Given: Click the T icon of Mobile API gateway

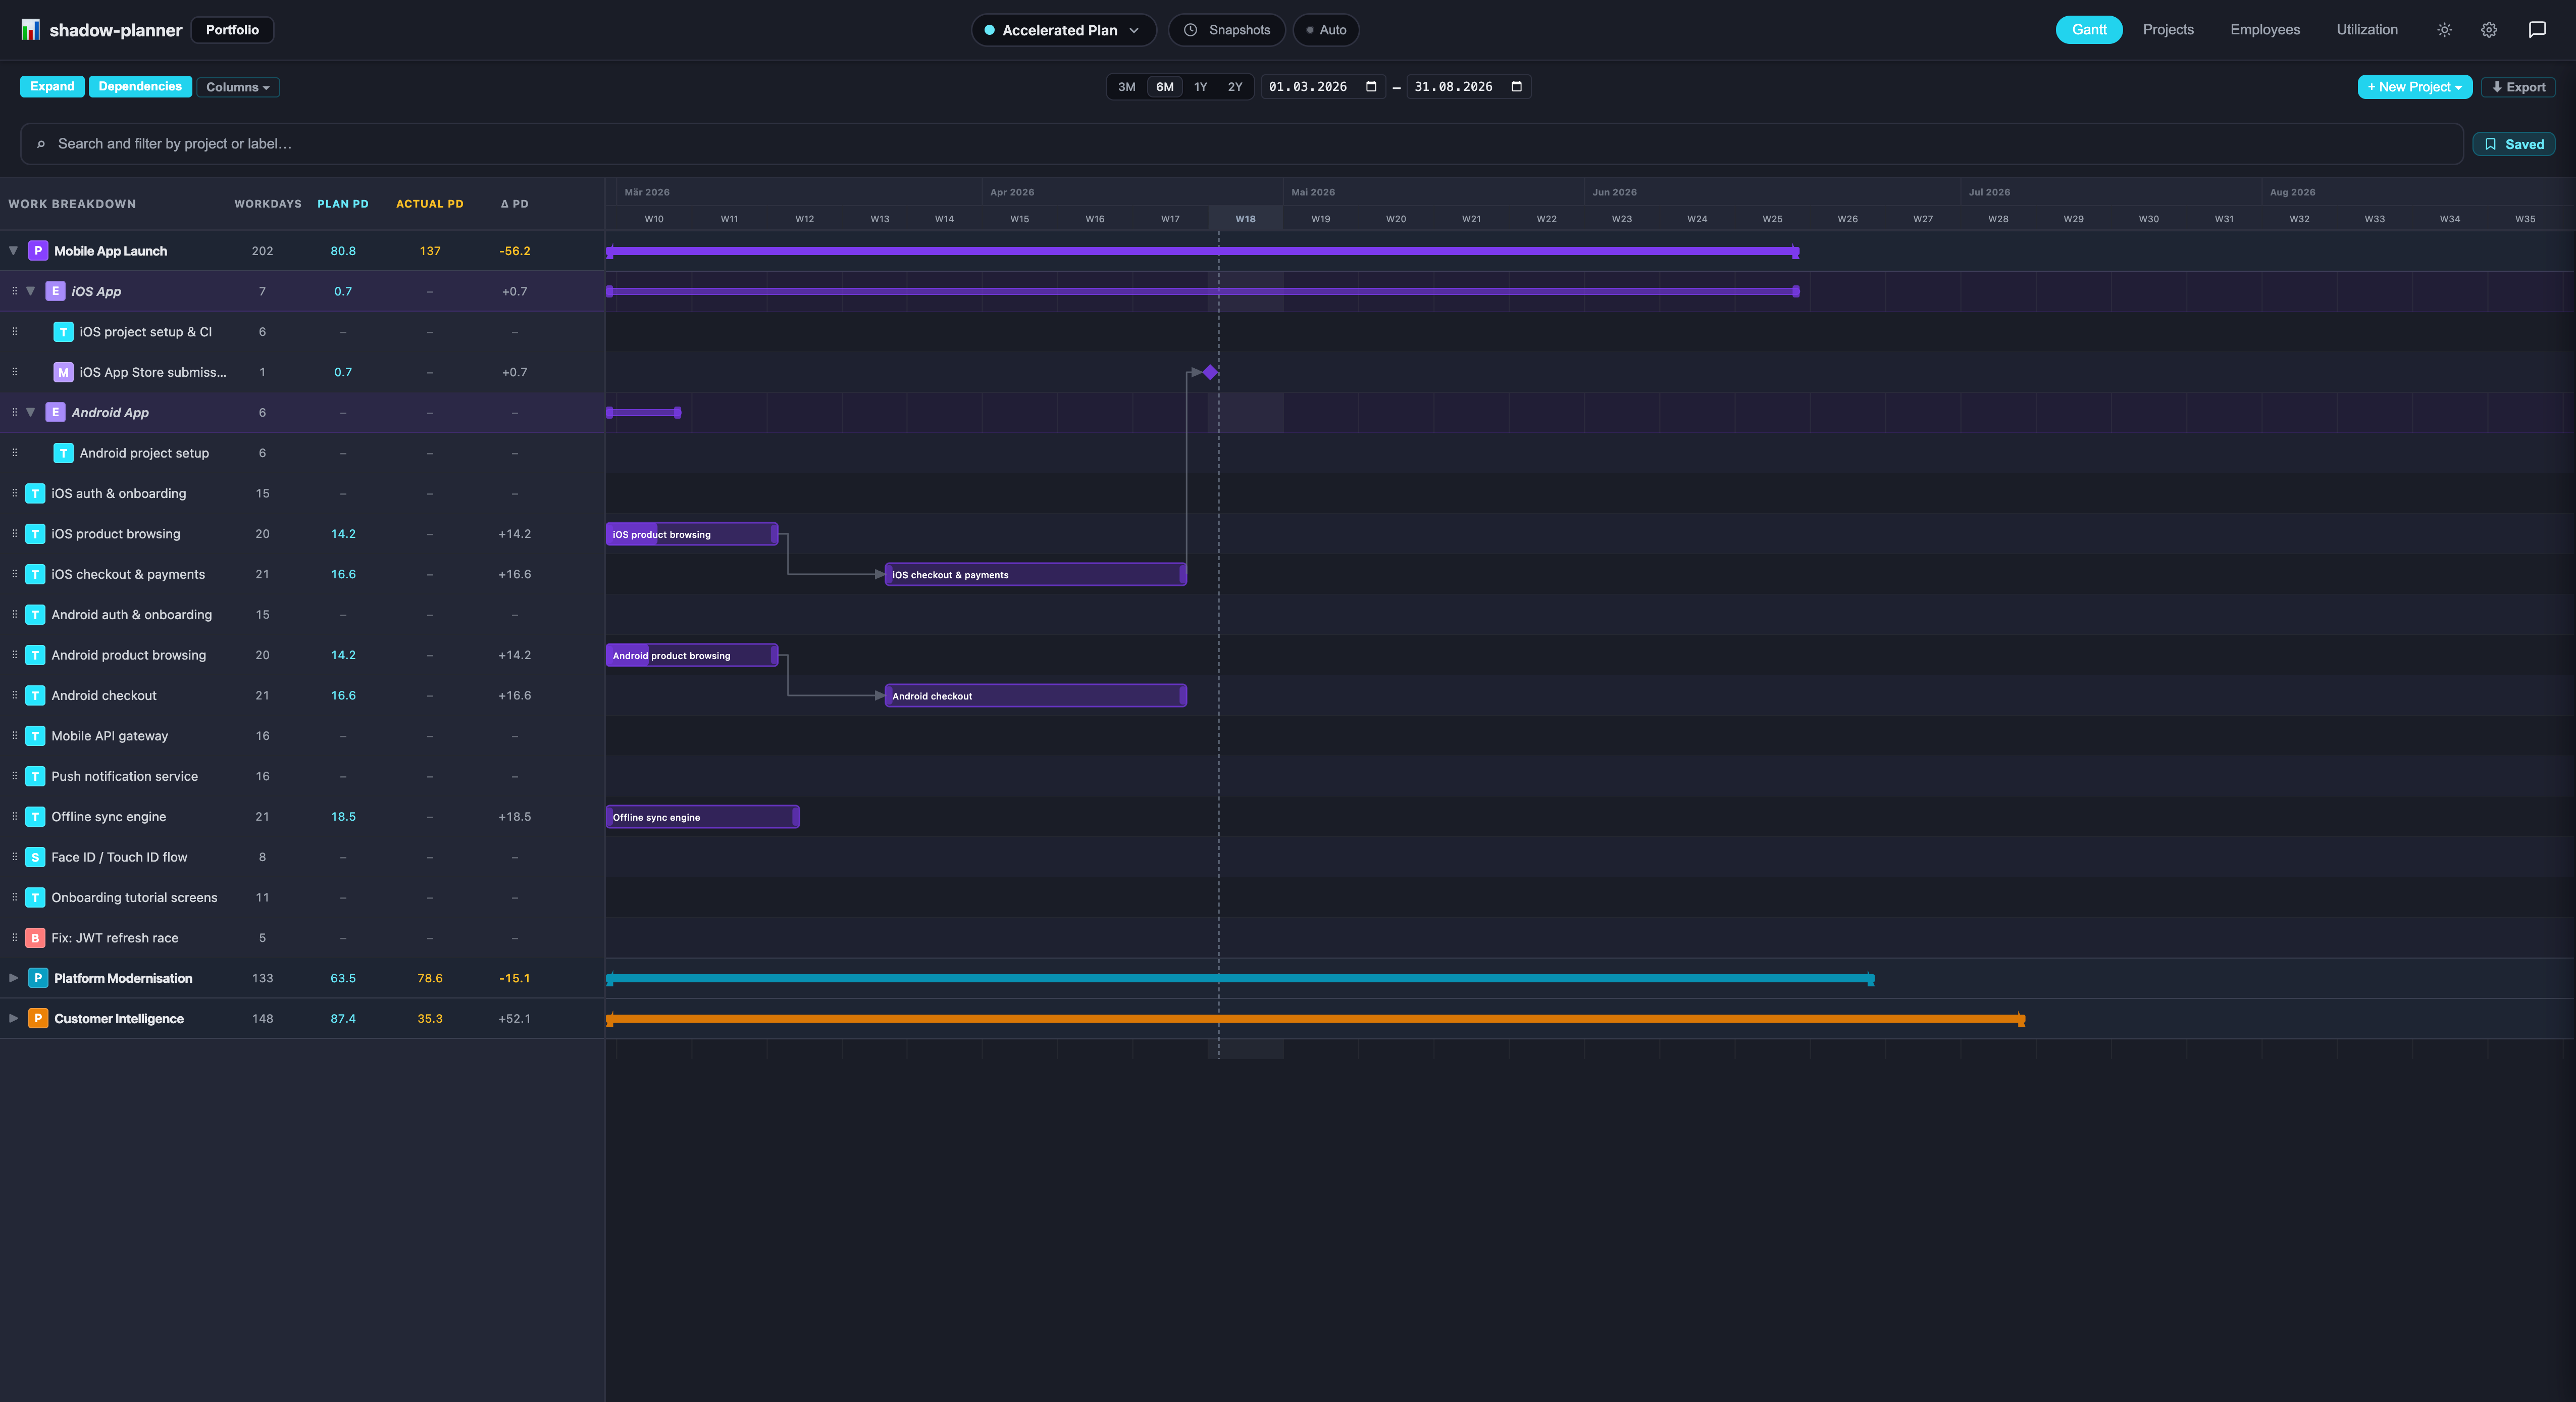Looking at the screenshot, I should point(35,736).
